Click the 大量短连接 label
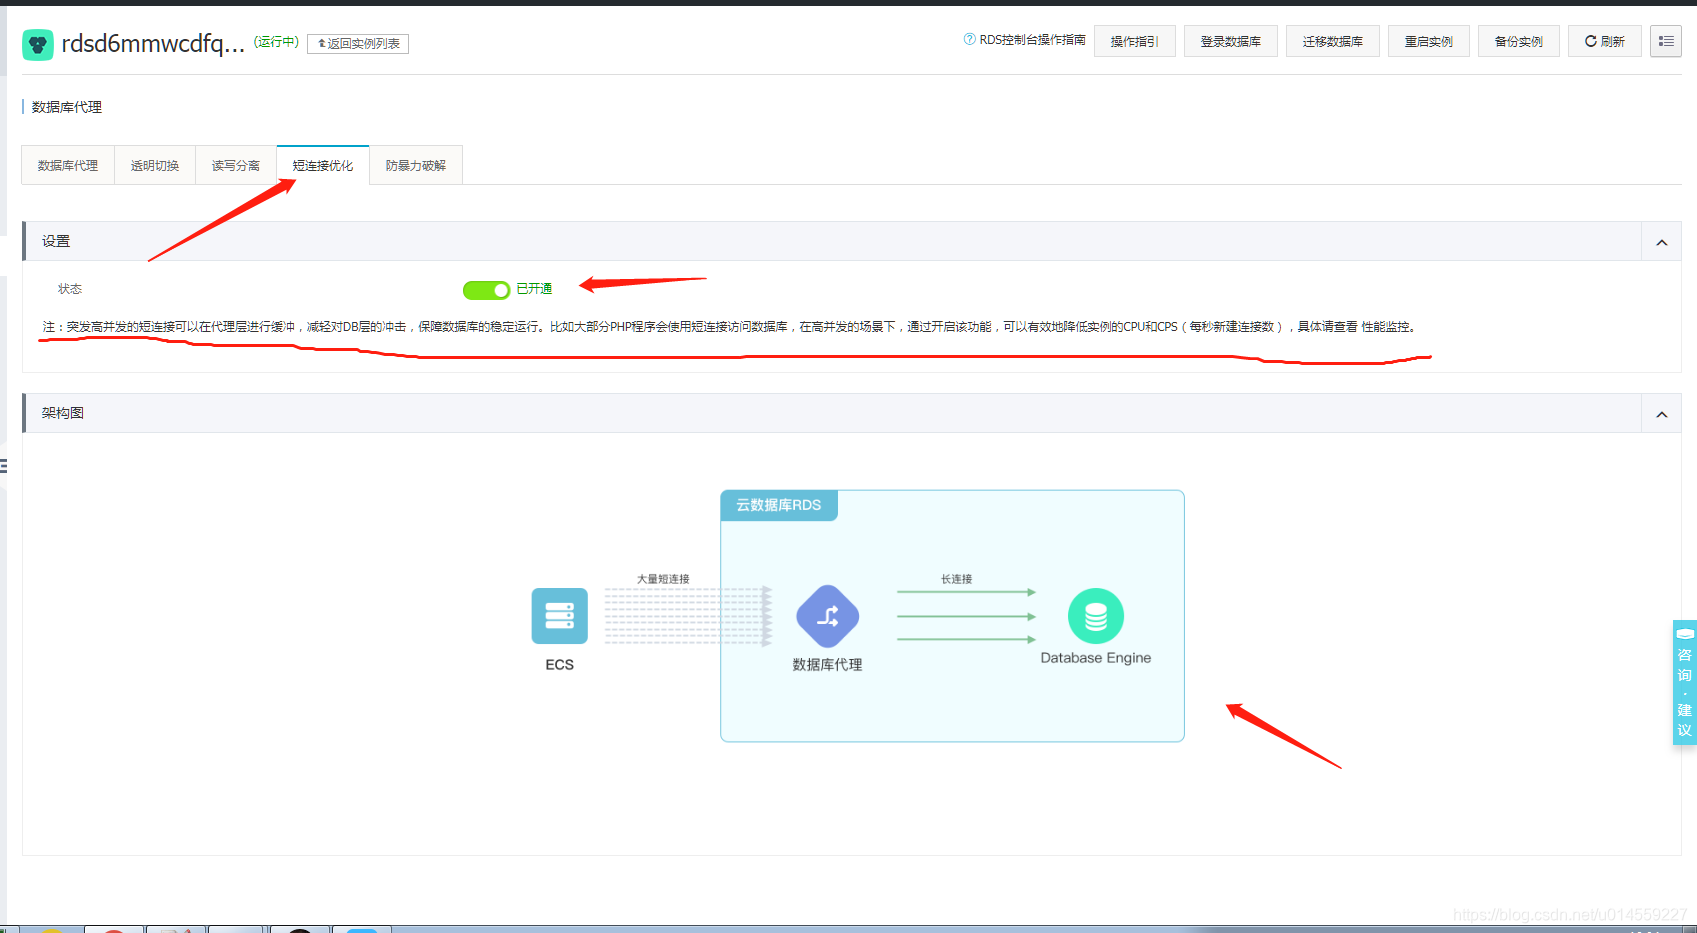Screen dimensions: 1697x933 (663, 579)
